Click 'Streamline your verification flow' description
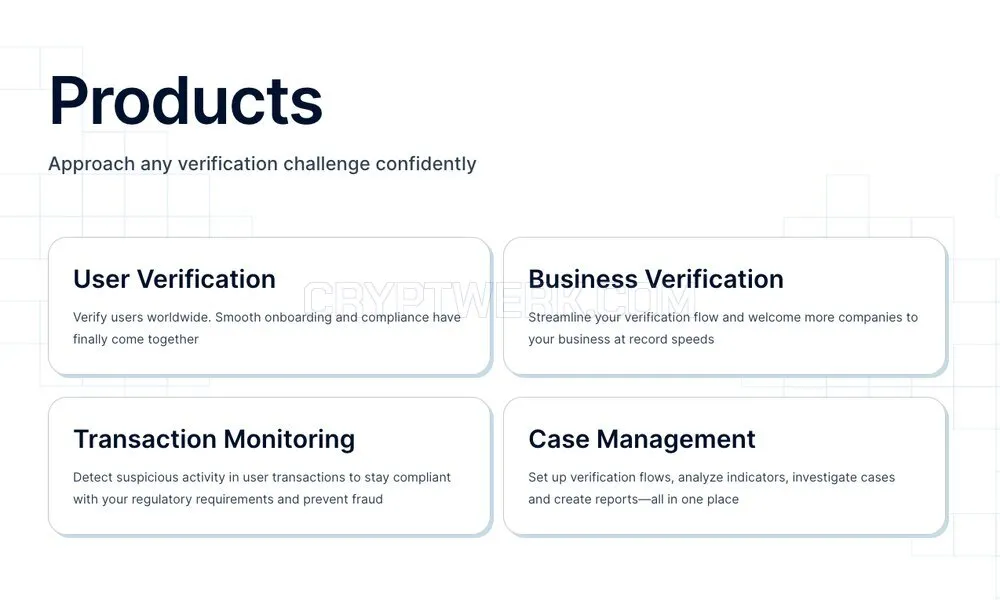 pos(723,328)
